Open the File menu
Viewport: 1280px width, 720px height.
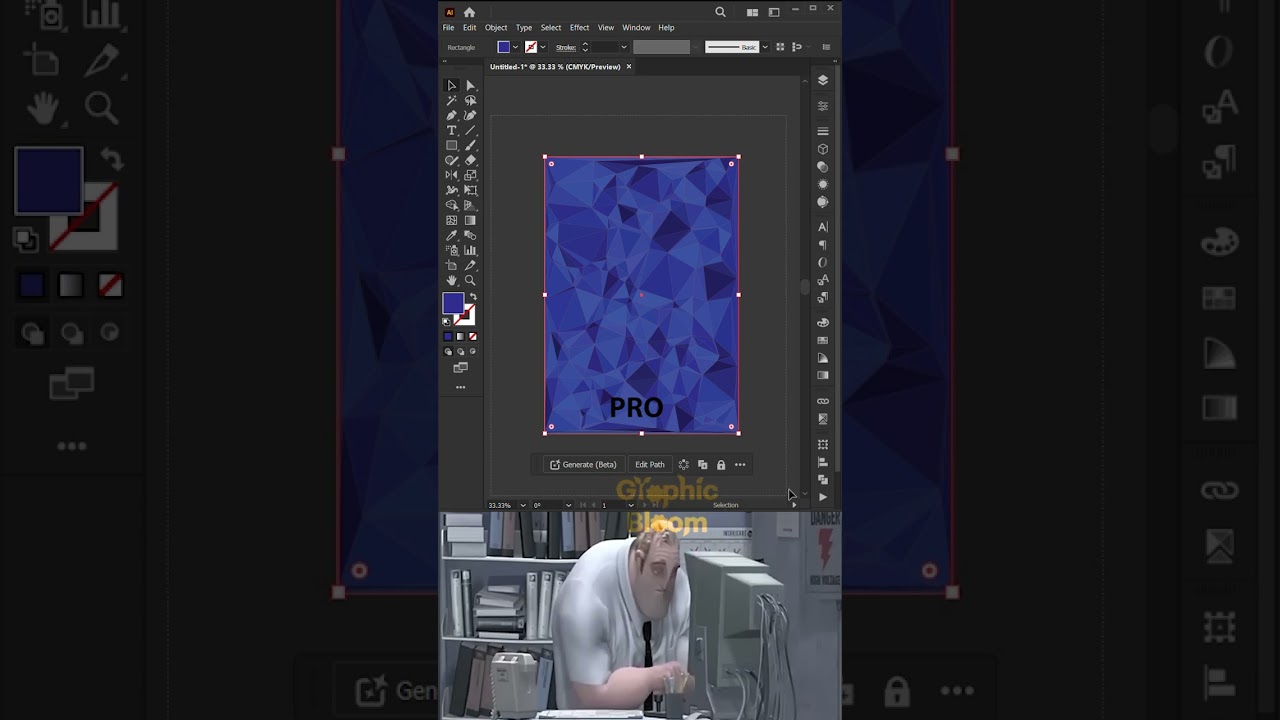[x=449, y=28]
